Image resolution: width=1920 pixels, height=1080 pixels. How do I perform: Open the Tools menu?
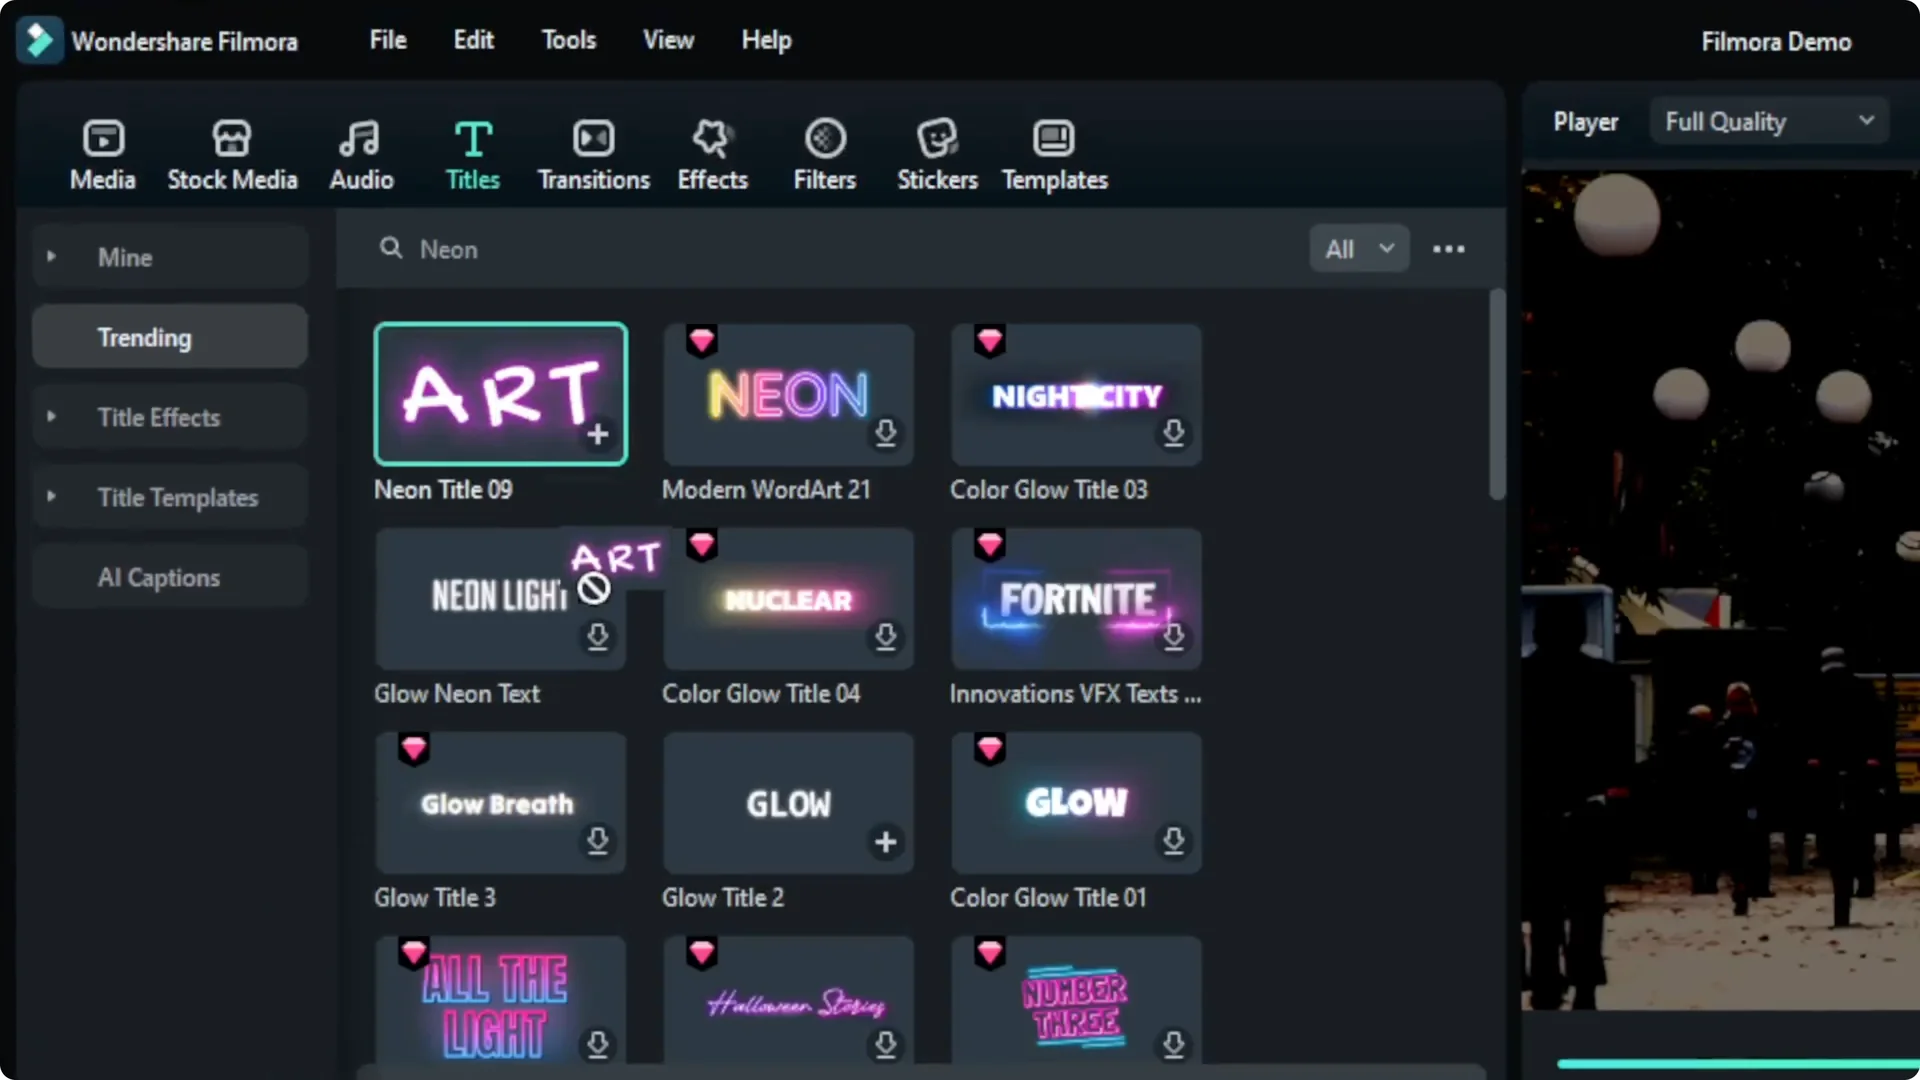tap(568, 40)
